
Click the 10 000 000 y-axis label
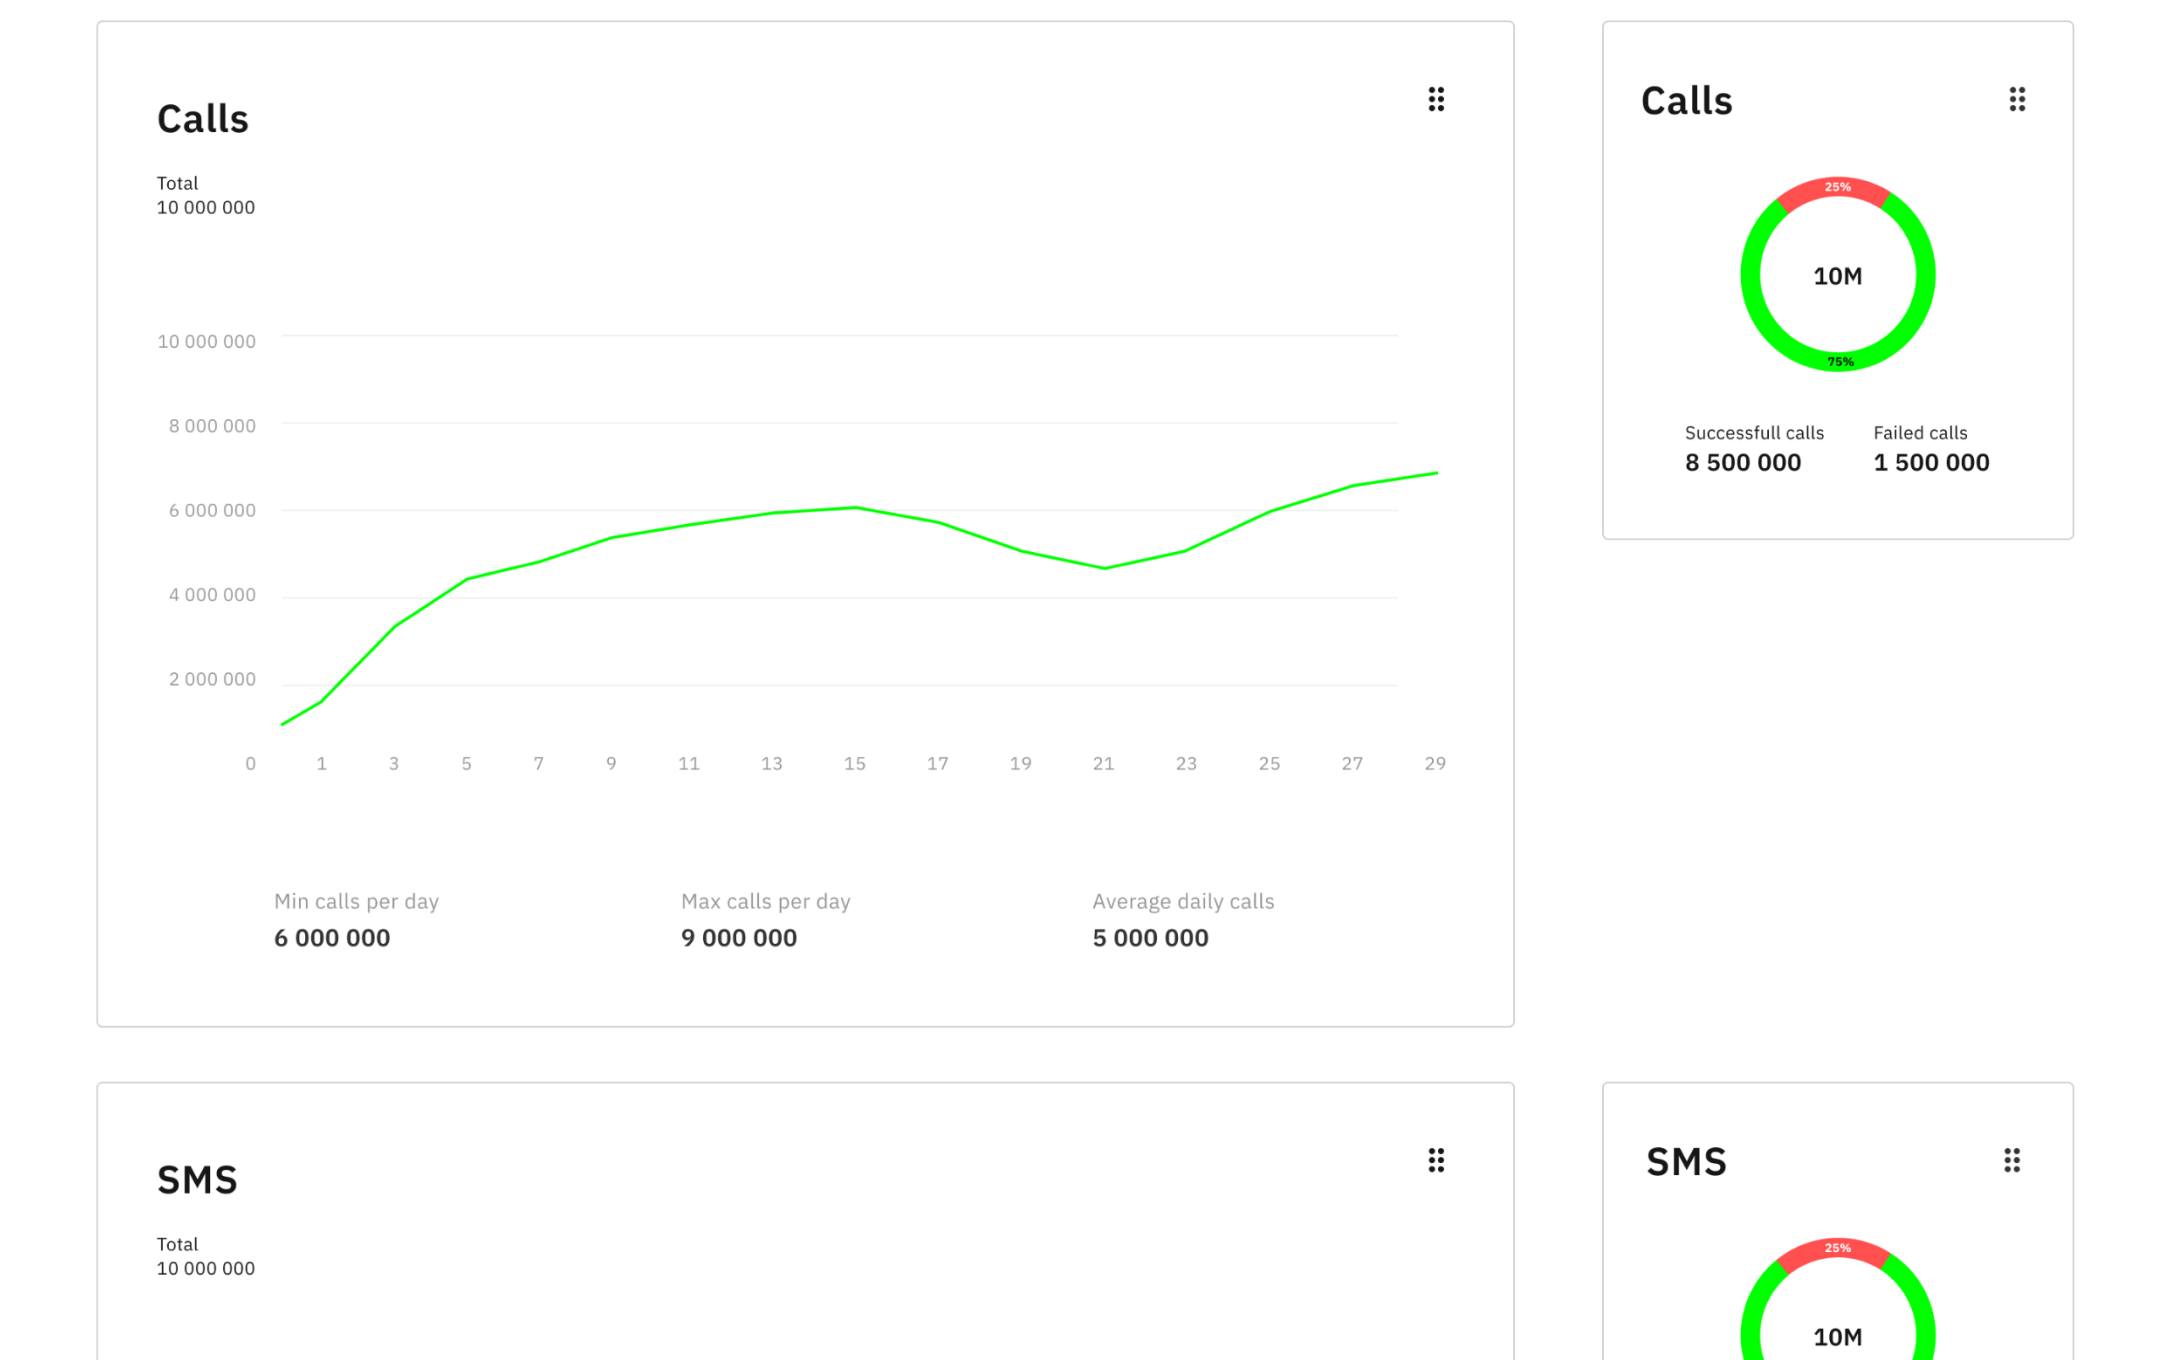(206, 342)
